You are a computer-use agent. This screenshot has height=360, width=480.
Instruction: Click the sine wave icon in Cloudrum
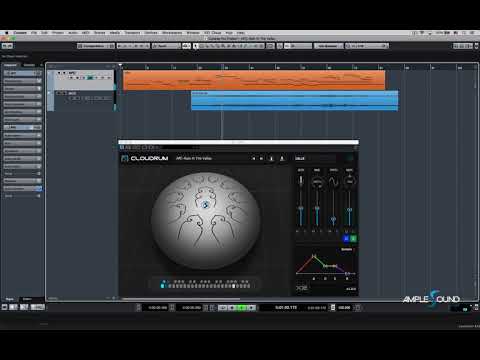[x=333, y=182]
